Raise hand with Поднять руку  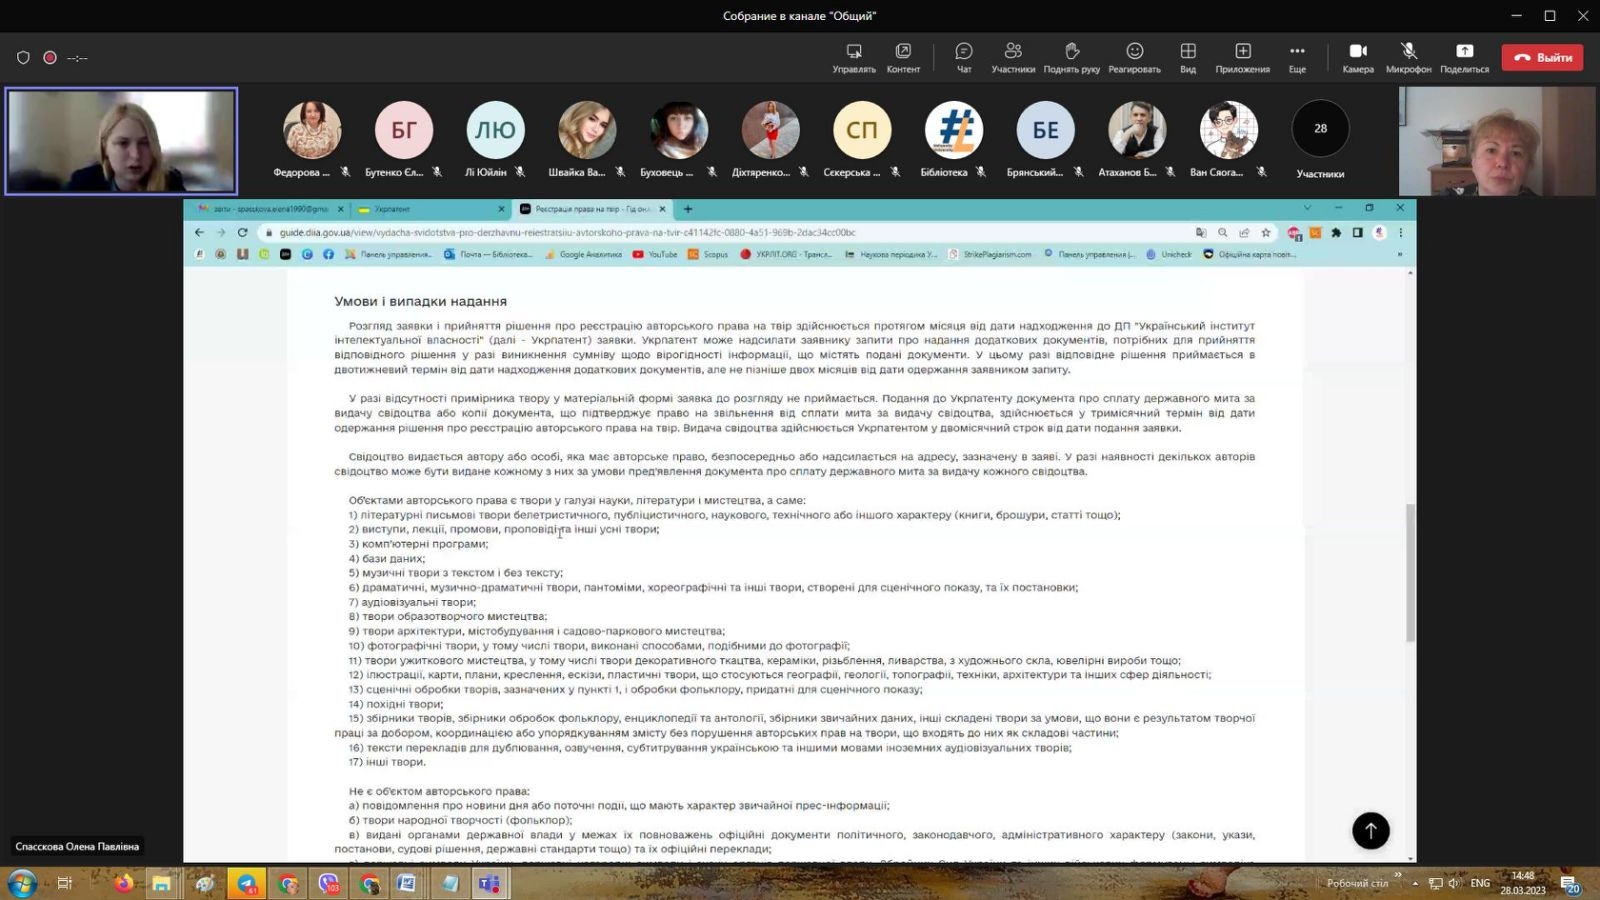click(1072, 57)
